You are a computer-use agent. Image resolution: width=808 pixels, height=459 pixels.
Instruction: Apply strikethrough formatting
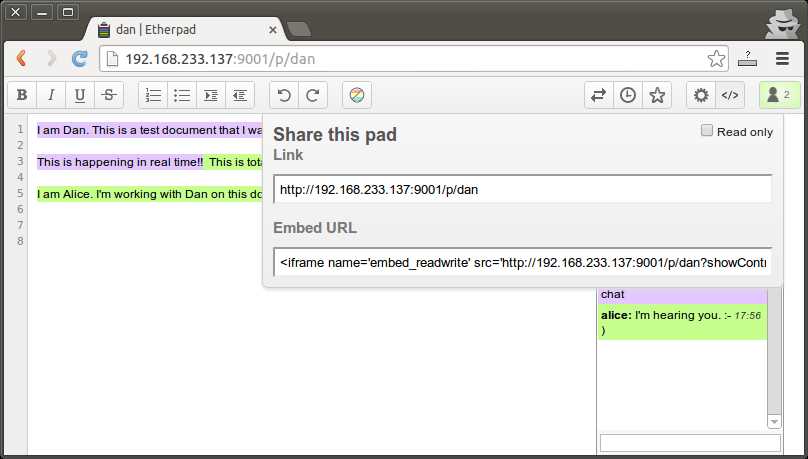109,95
